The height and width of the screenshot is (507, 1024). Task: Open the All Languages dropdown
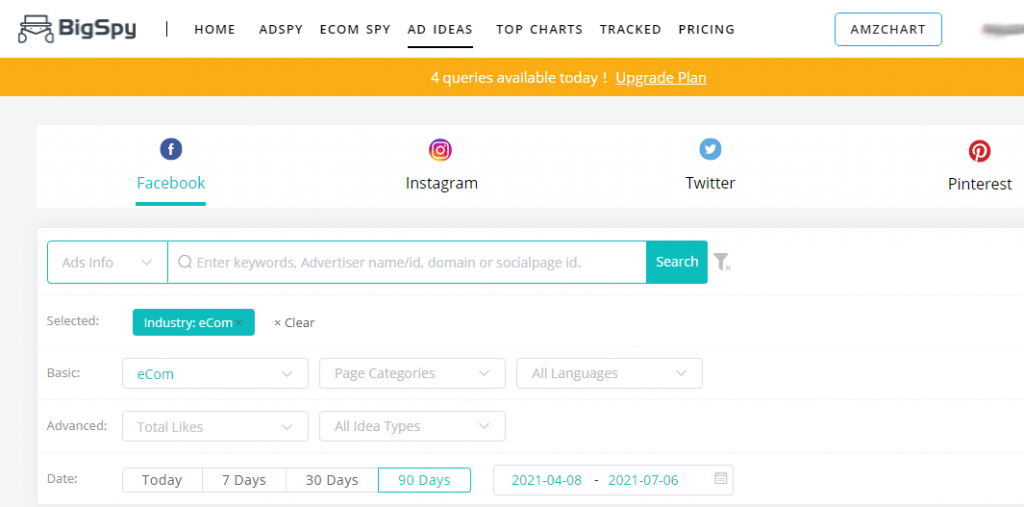point(609,374)
